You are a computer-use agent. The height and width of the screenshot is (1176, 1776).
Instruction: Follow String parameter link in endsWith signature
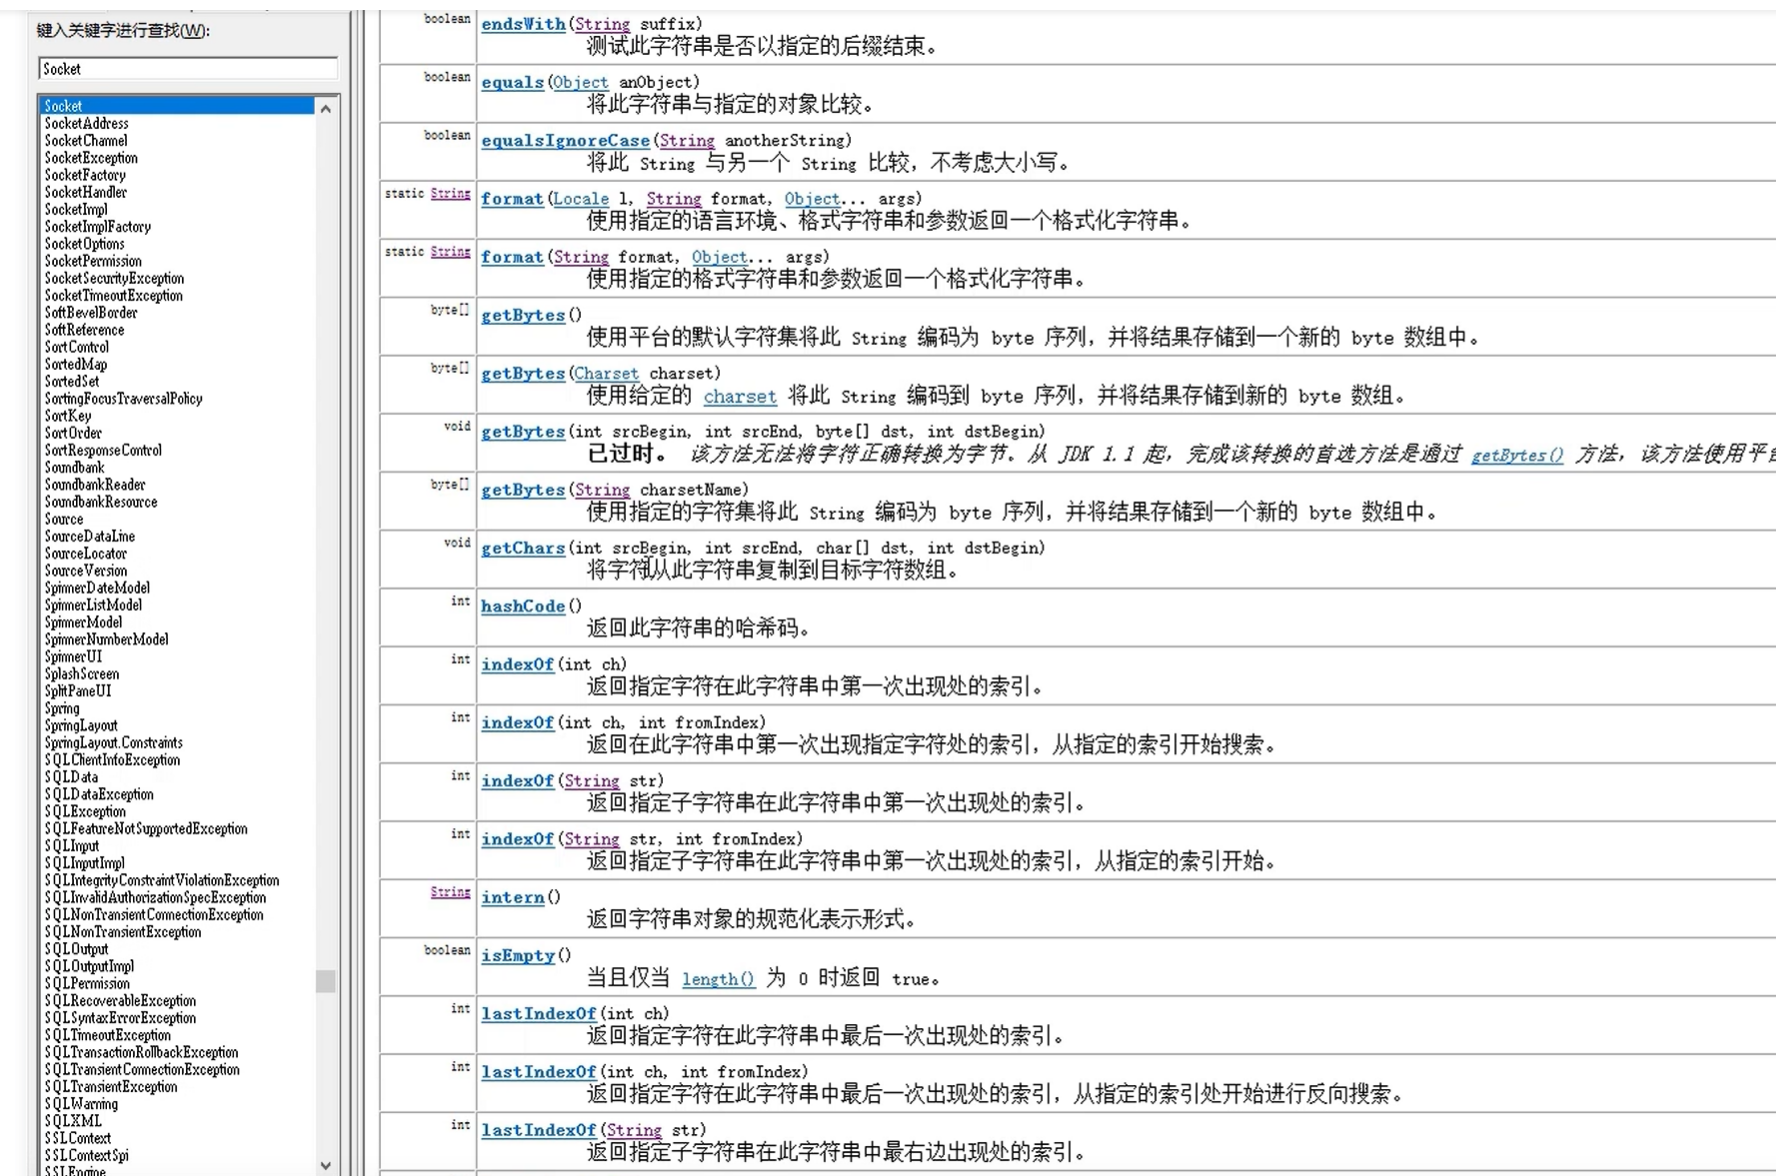click(602, 24)
